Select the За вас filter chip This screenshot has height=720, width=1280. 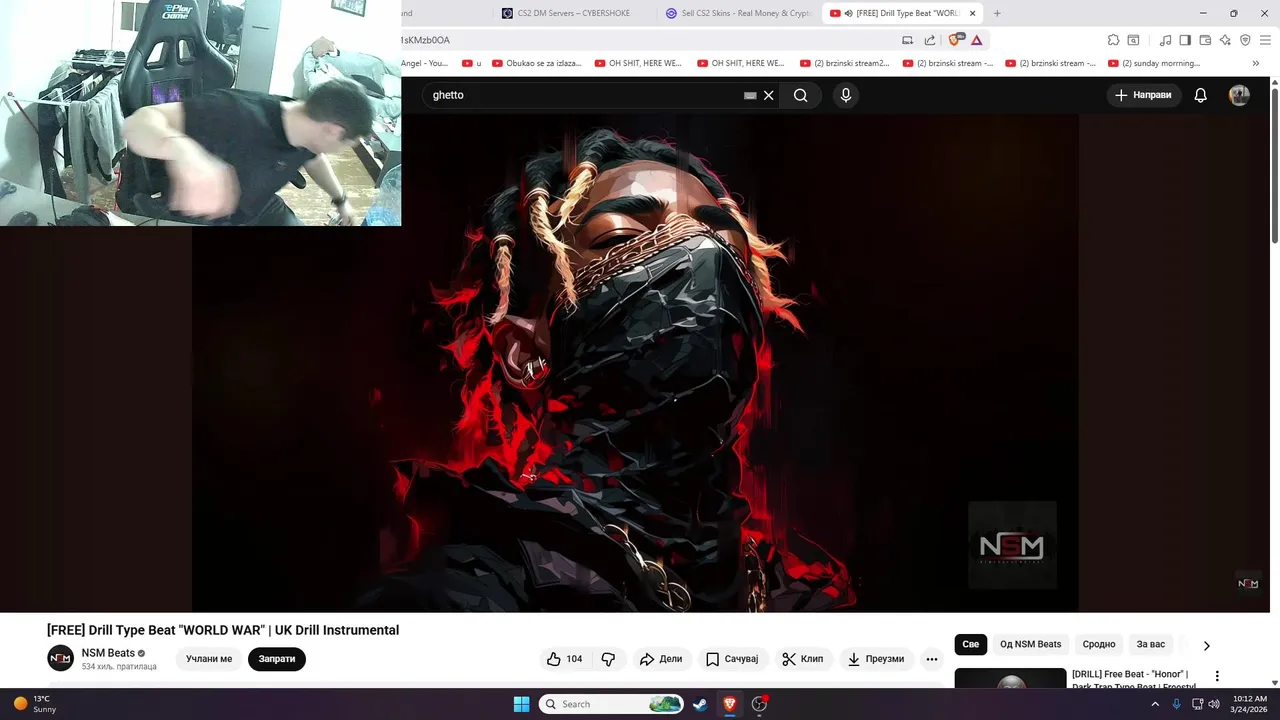click(x=1151, y=645)
